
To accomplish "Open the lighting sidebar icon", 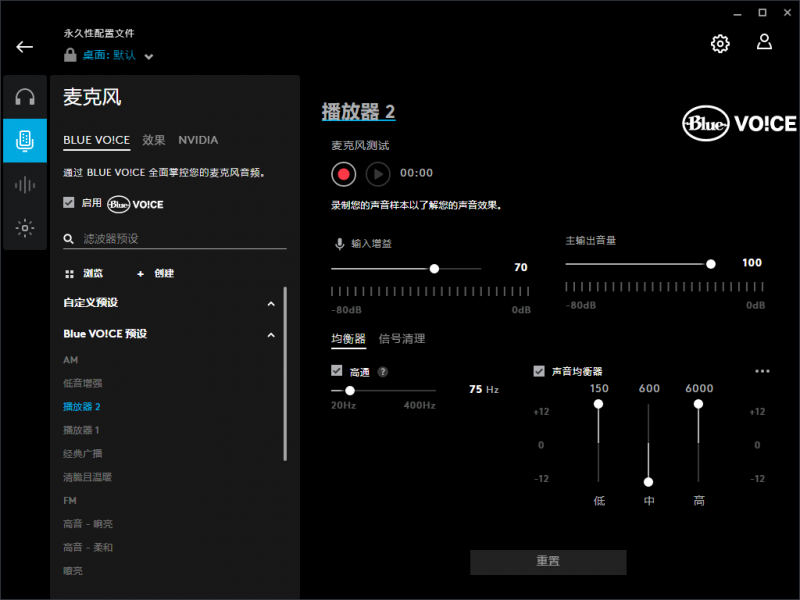I will coord(25,228).
